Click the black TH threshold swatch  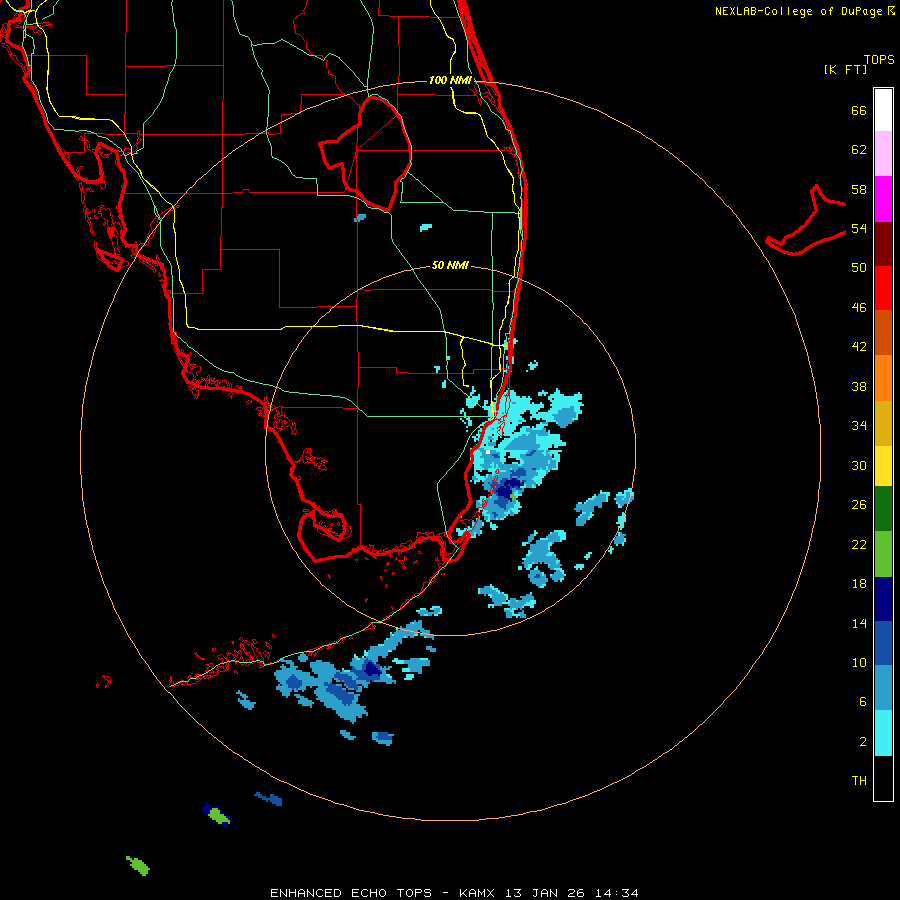pyautogui.click(x=883, y=778)
